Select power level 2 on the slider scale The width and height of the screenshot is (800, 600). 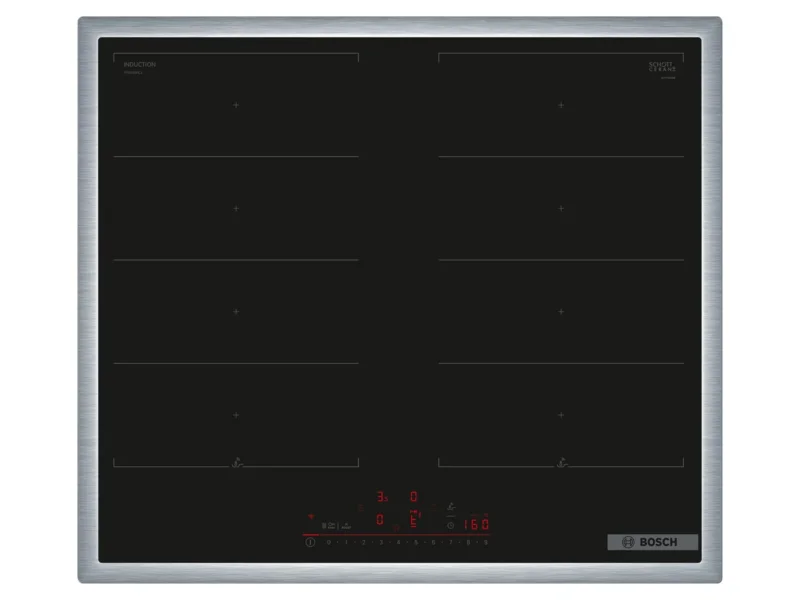364,542
